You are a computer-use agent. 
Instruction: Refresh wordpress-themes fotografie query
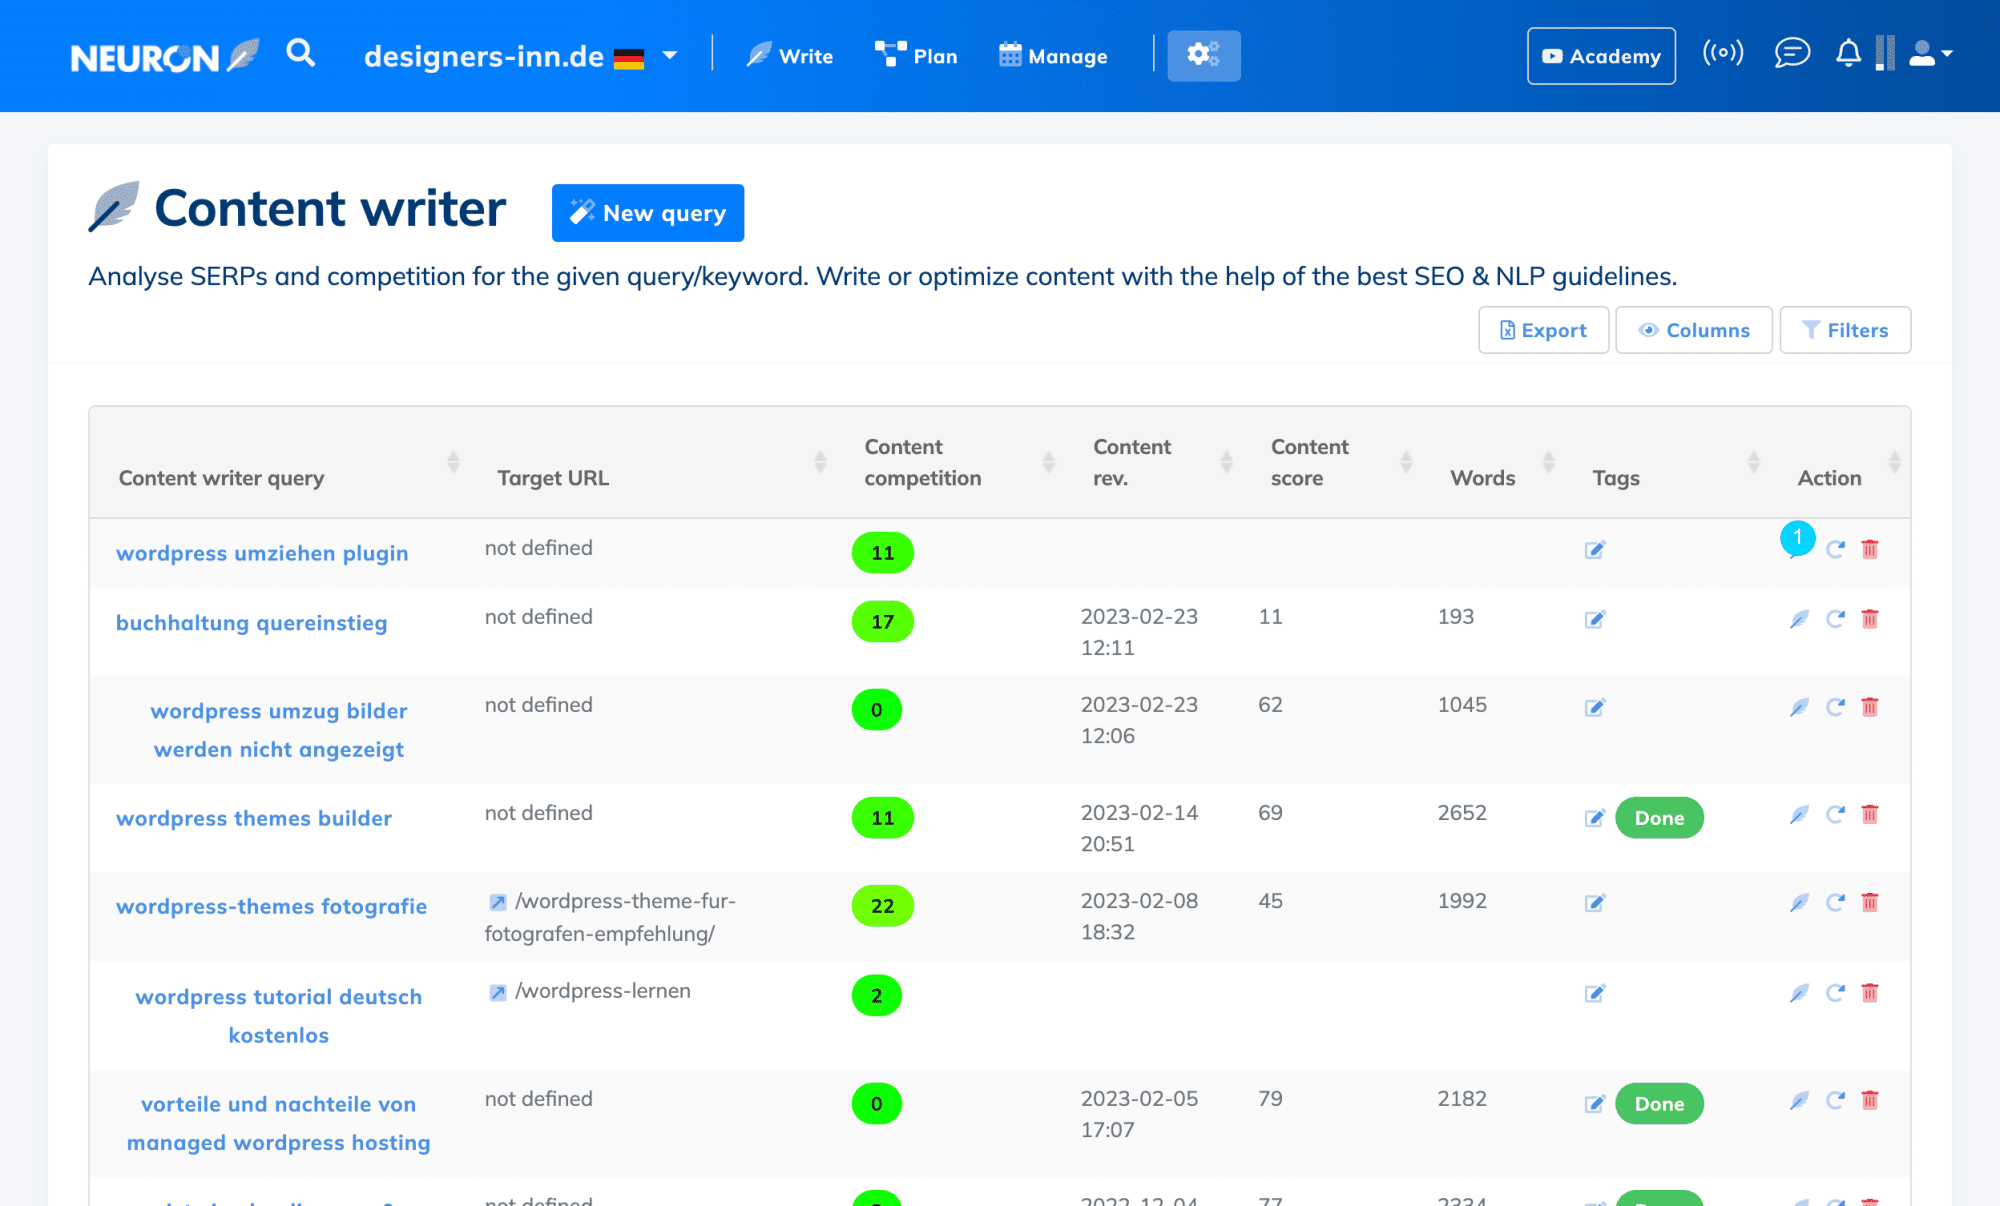pos(1835,902)
